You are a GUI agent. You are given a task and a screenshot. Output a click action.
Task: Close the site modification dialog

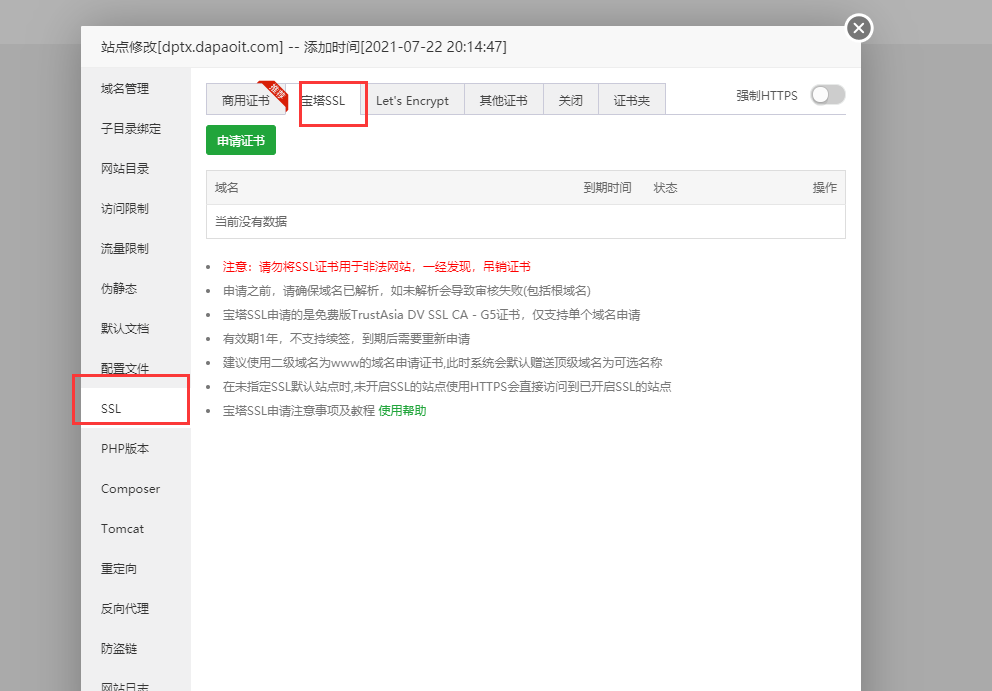(x=858, y=28)
